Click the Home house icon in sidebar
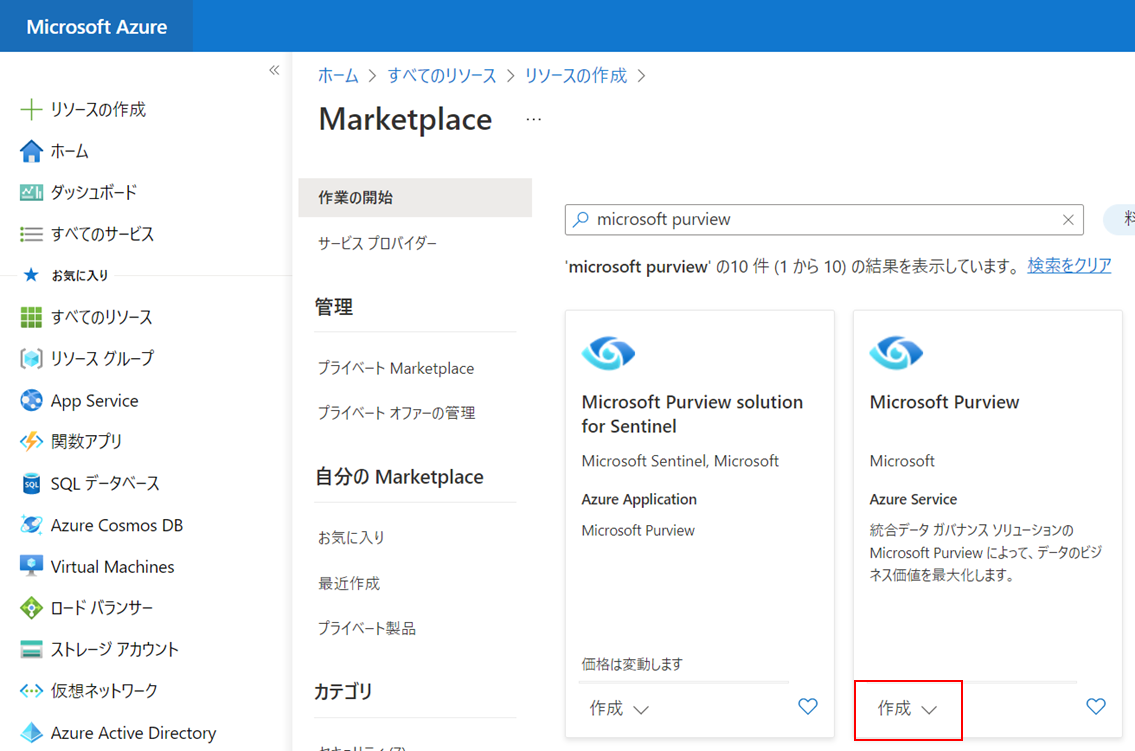This screenshot has height=751, width=1135. pyautogui.click(x=31, y=151)
